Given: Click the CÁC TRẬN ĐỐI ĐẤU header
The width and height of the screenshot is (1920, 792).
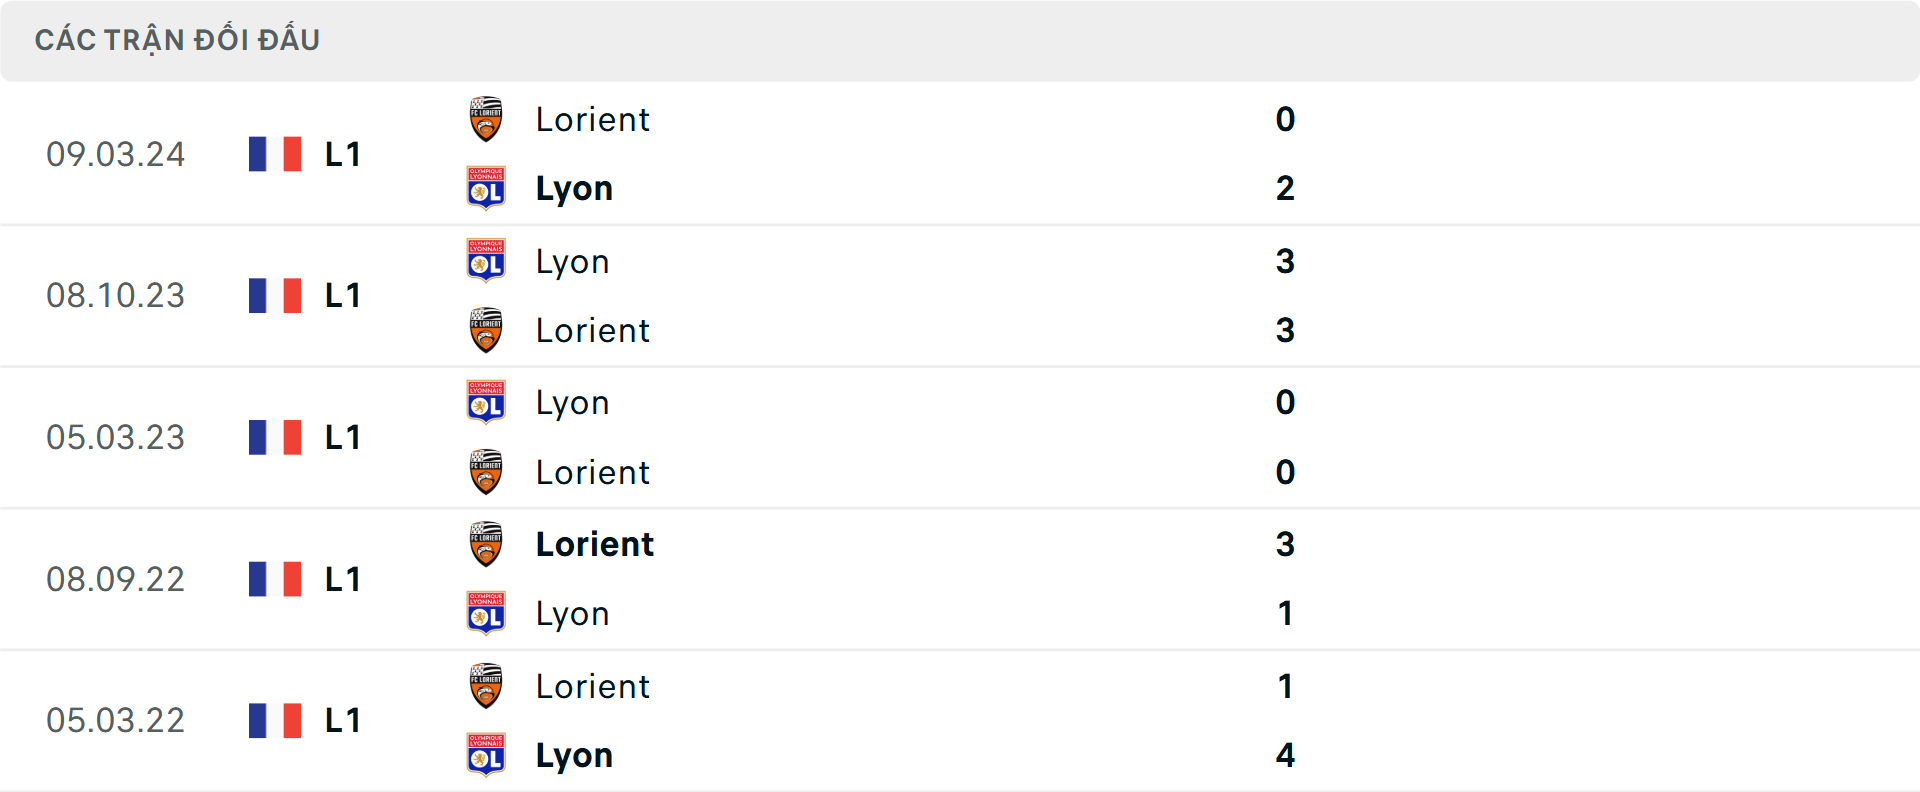Looking at the screenshot, I should coord(178,39).
